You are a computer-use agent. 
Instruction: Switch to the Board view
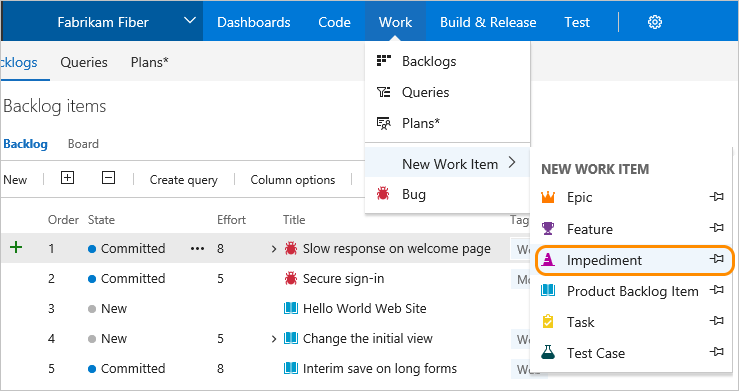pyautogui.click(x=83, y=144)
